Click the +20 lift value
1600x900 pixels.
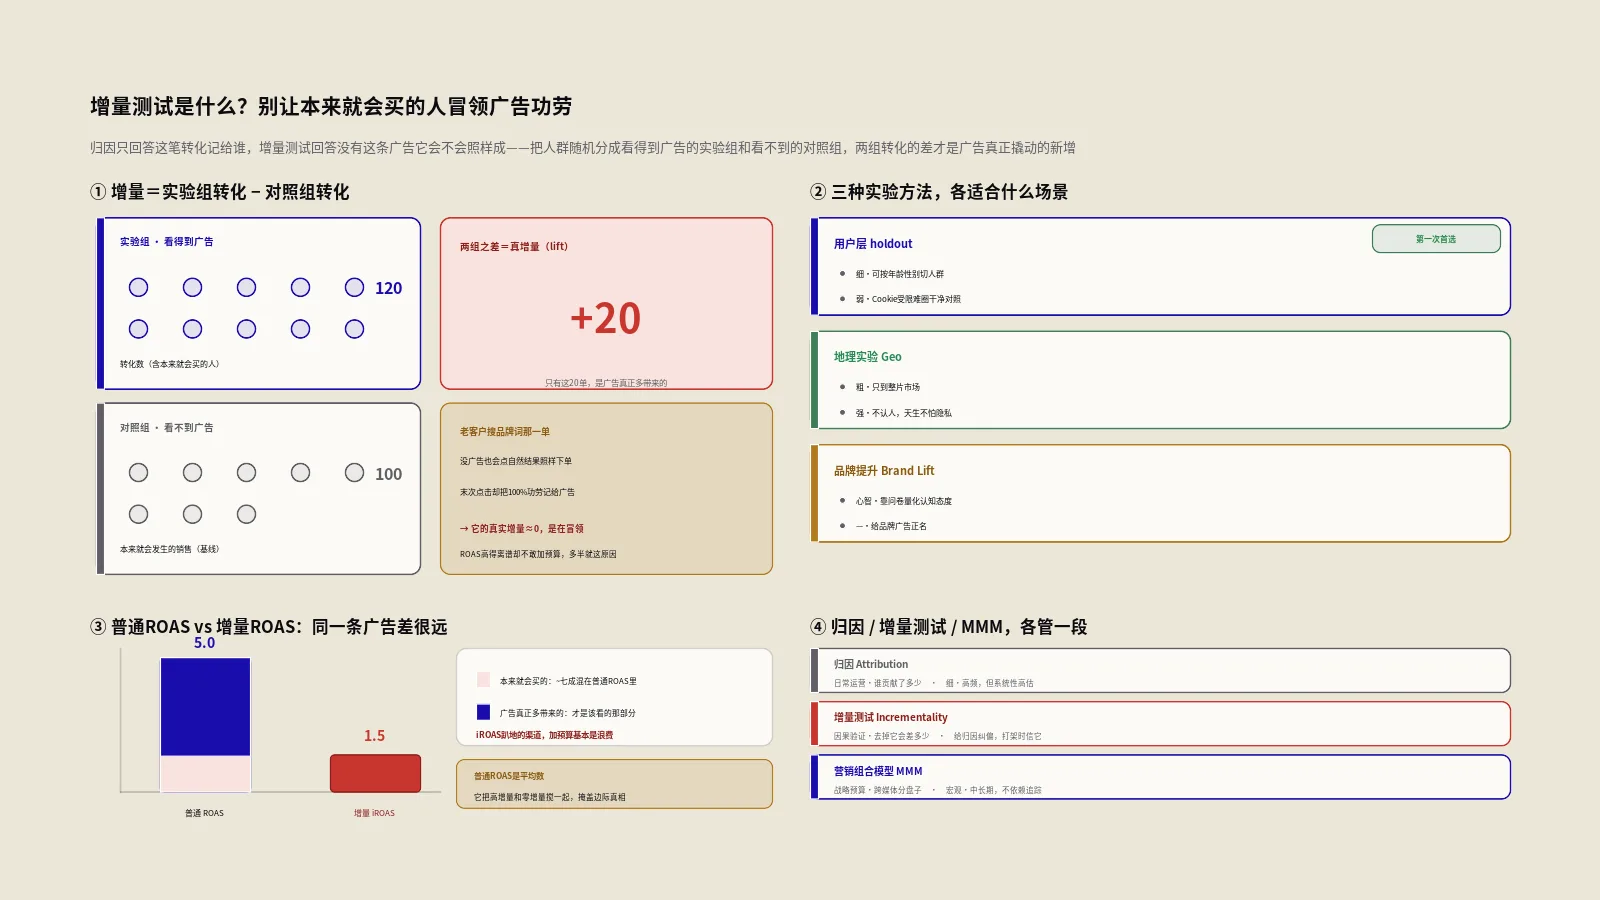point(606,319)
